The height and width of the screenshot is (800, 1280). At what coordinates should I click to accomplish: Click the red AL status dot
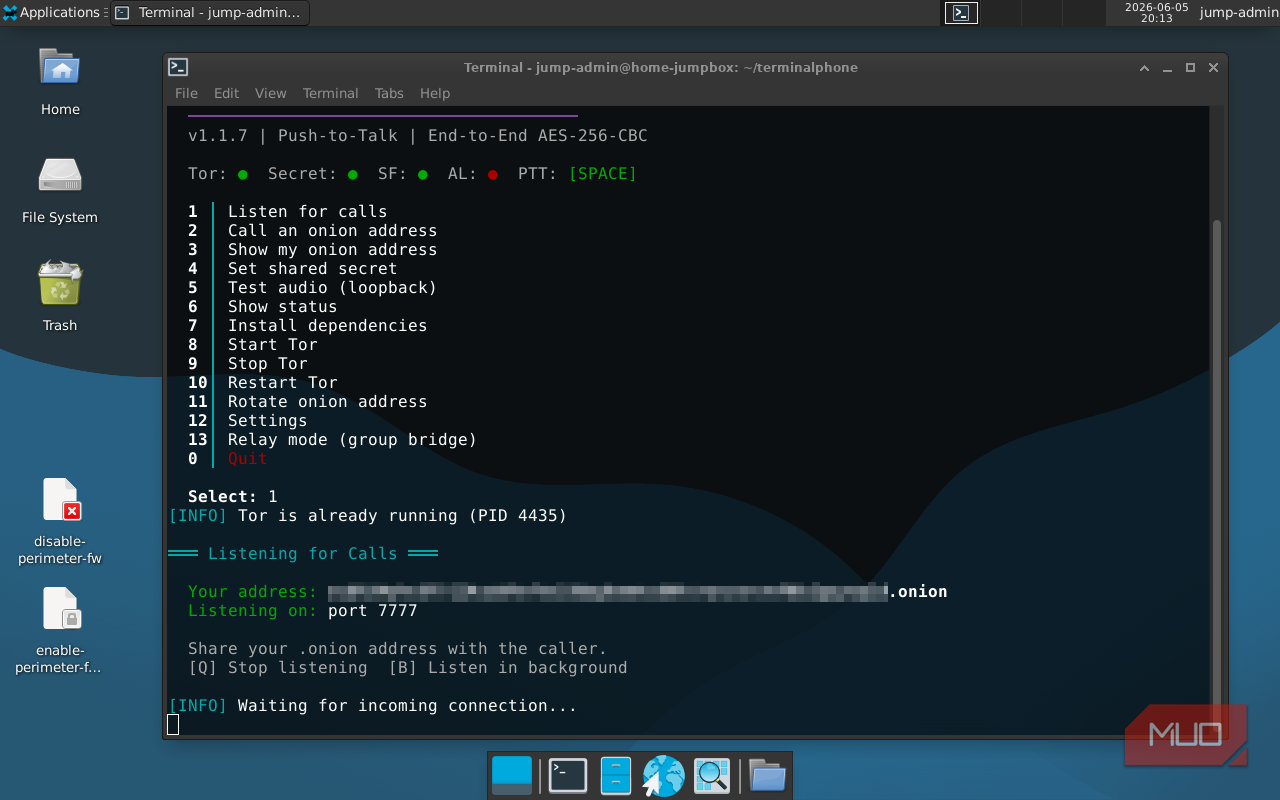click(493, 174)
